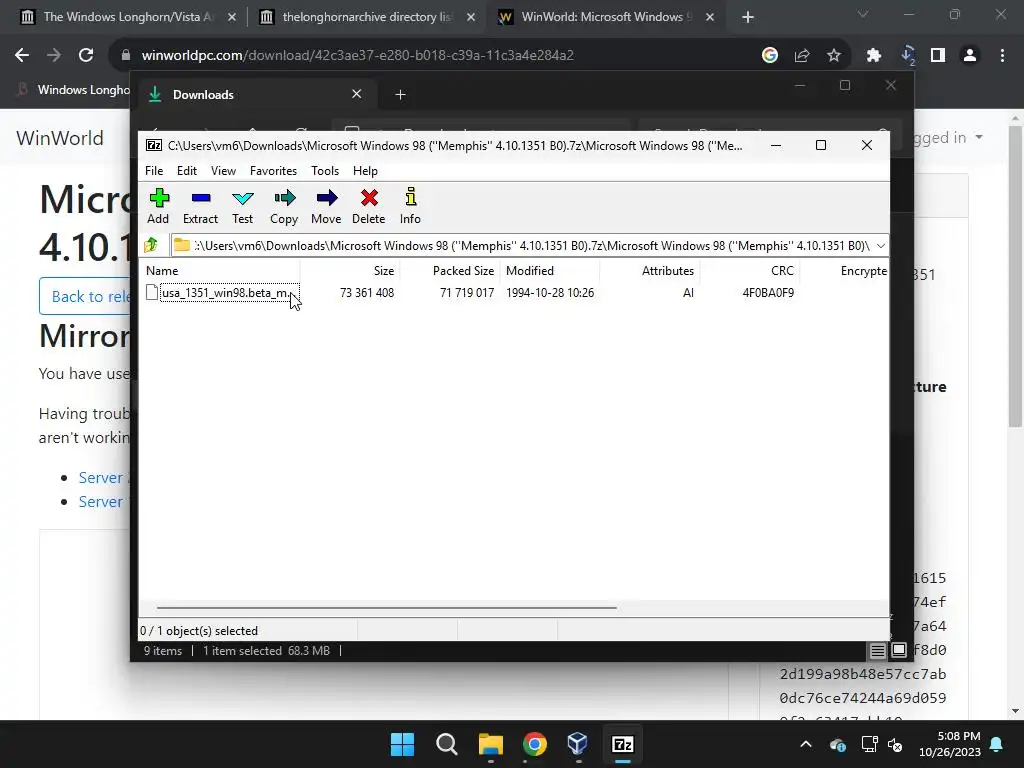
Task: Open the Edit menu
Action: coord(187,170)
